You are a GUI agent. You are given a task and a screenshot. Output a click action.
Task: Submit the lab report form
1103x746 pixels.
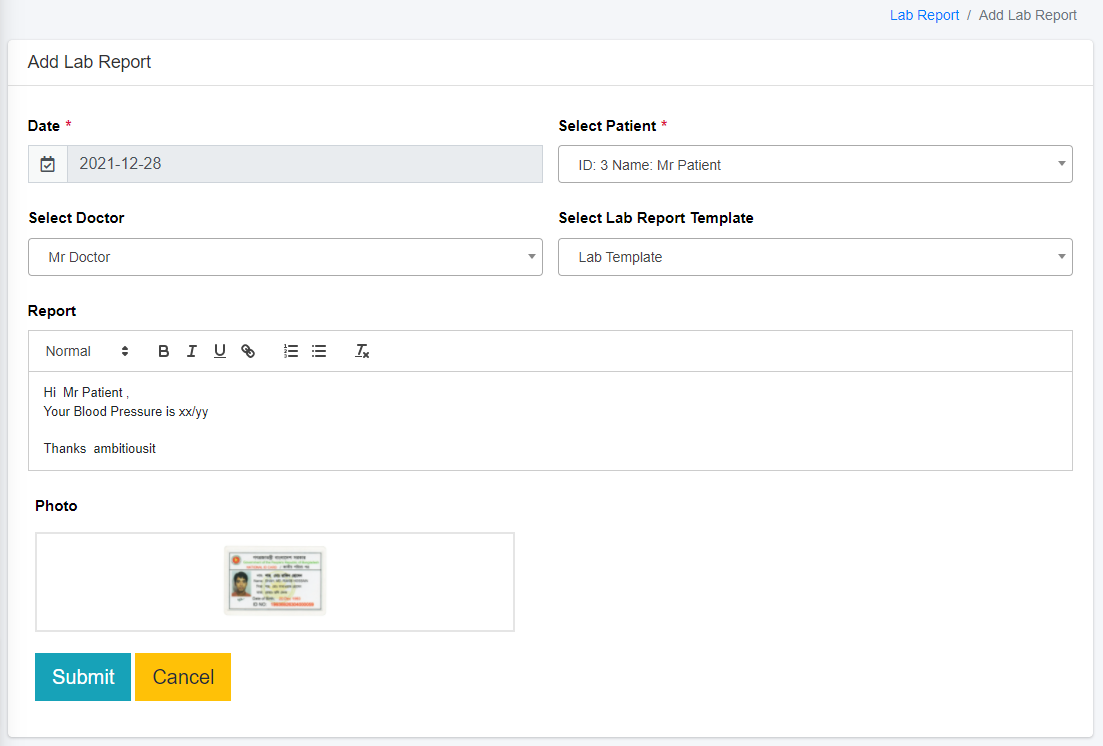click(x=83, y=677)
